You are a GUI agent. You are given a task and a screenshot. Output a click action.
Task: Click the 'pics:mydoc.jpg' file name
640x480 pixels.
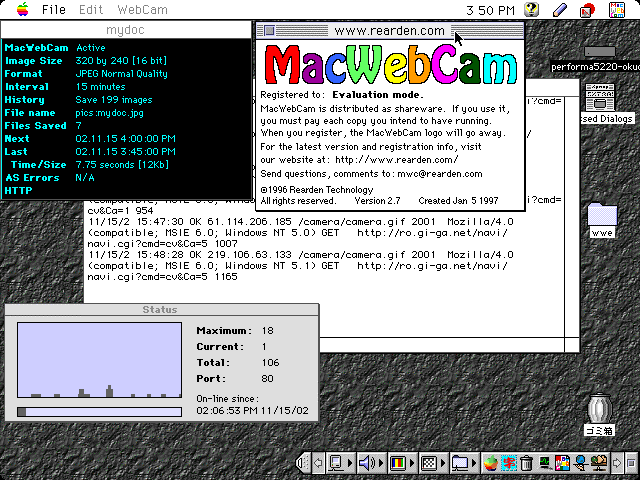109,113
